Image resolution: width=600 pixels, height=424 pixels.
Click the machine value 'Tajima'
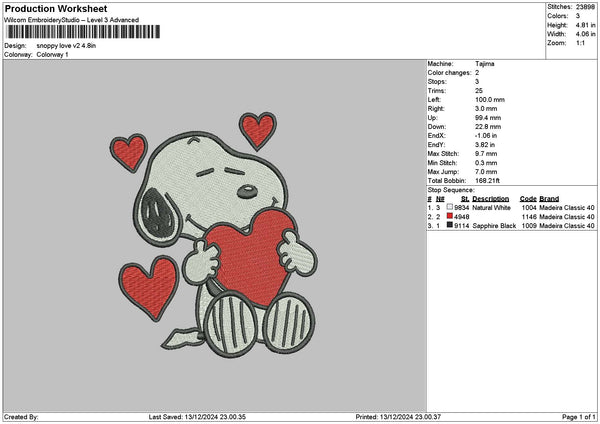[x=485, y=64]
